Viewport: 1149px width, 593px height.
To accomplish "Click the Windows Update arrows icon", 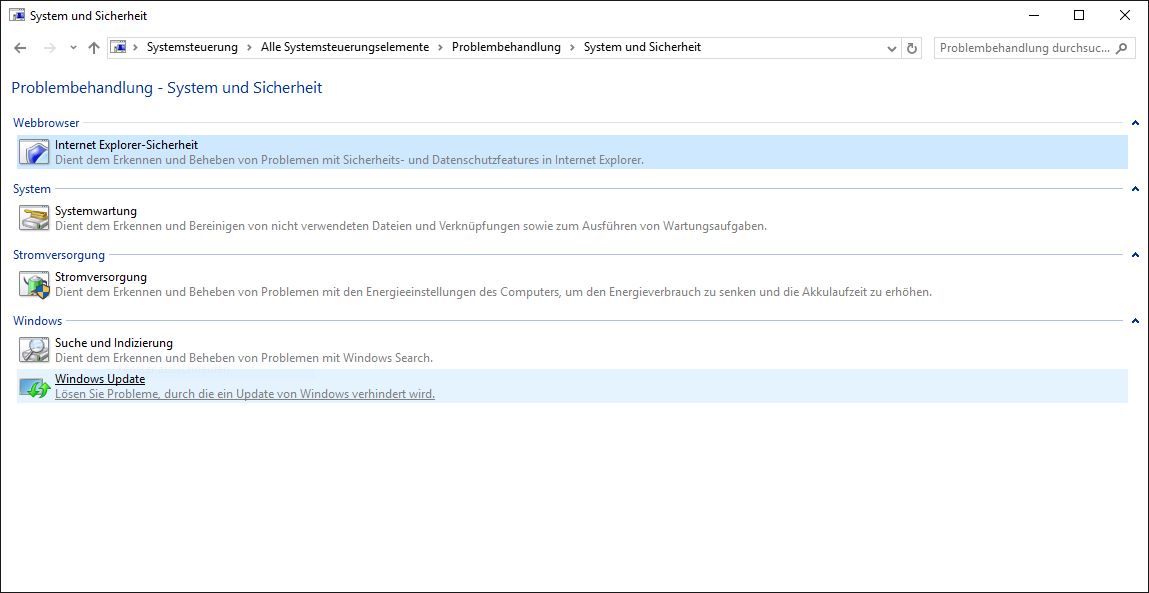I will [x=34, y=386].
